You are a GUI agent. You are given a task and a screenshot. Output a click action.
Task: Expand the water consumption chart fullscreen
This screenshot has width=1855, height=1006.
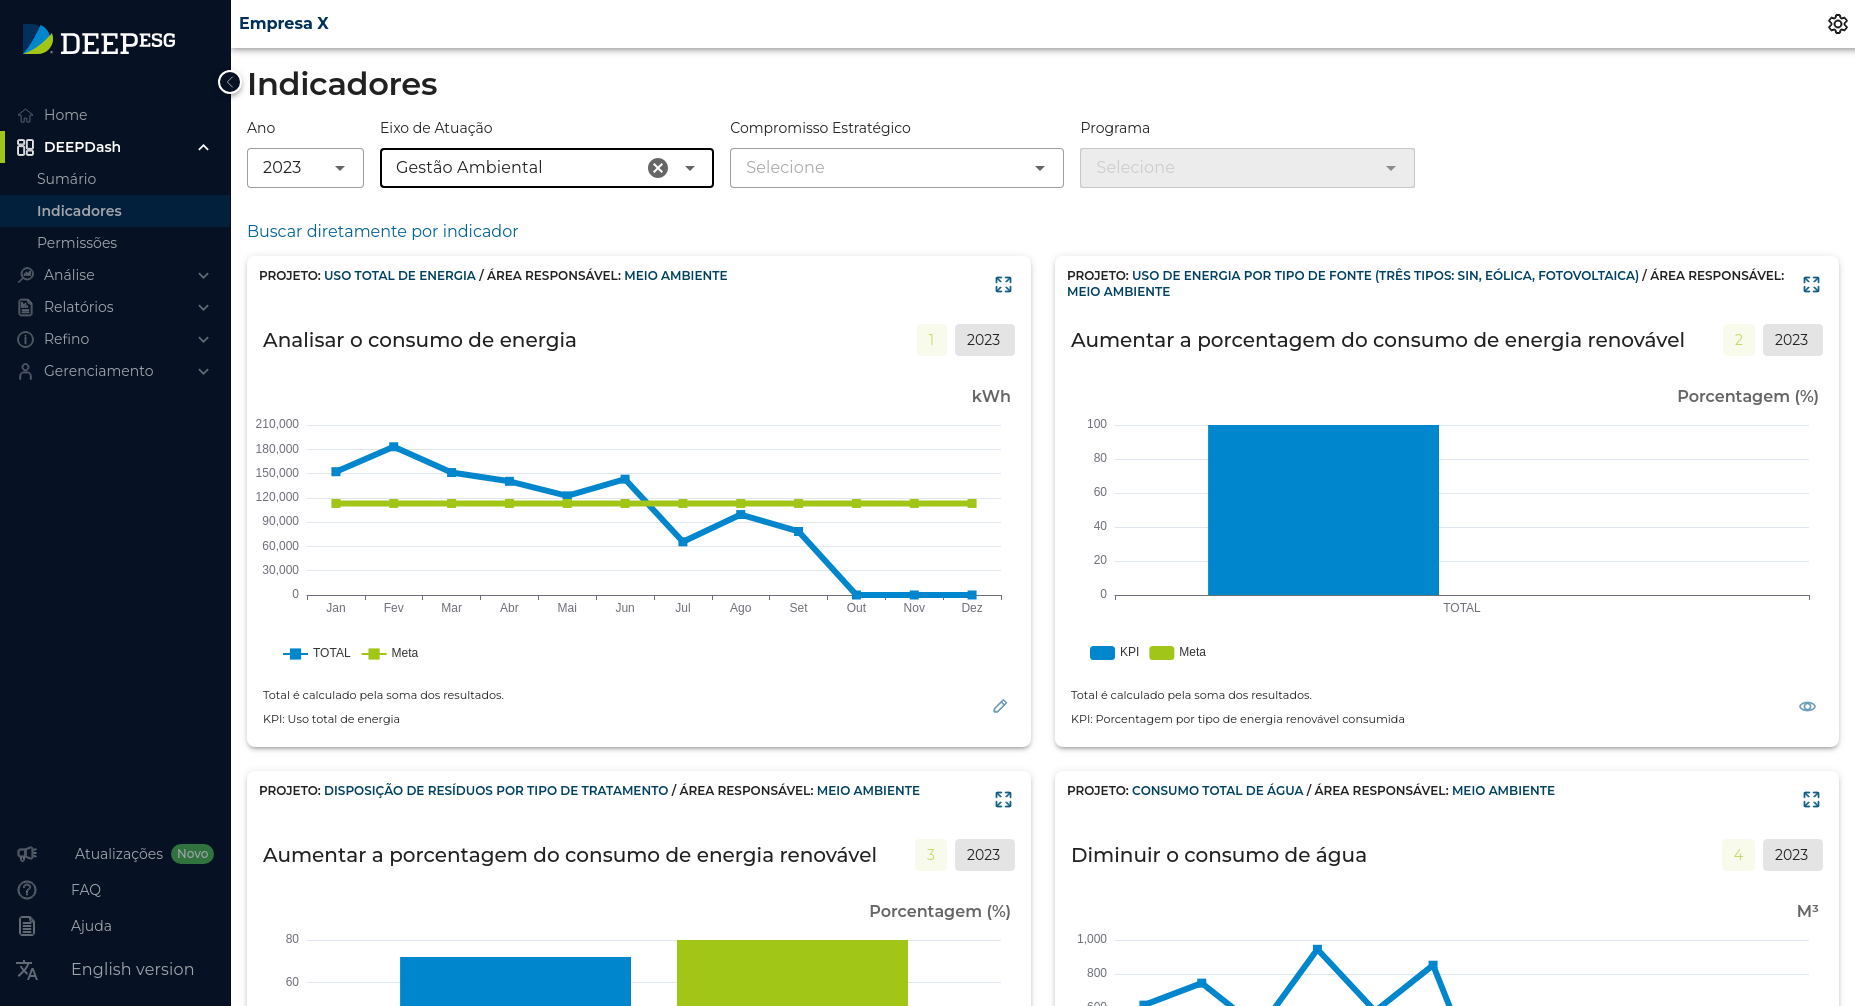coord(1811,800)
